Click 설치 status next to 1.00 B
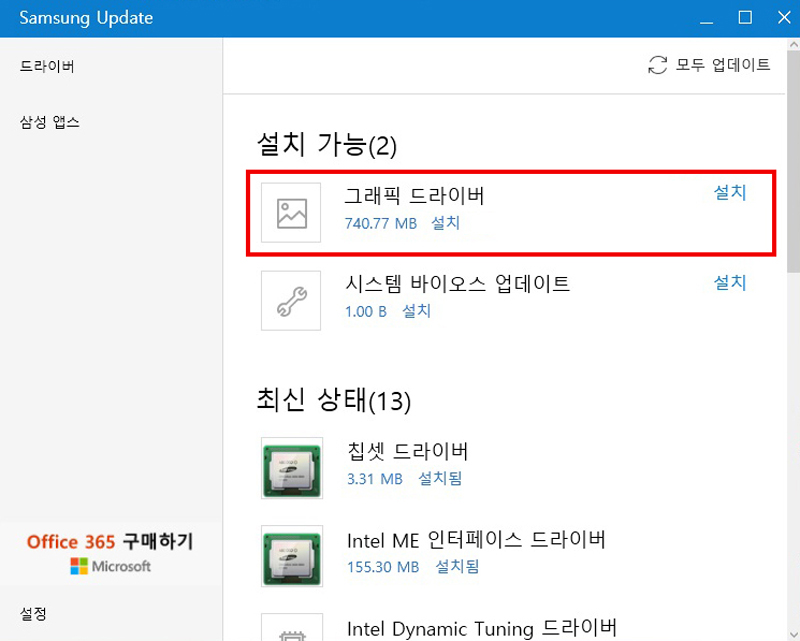The height and width of the screenshot is (641, 800). [x=417, y=311]
